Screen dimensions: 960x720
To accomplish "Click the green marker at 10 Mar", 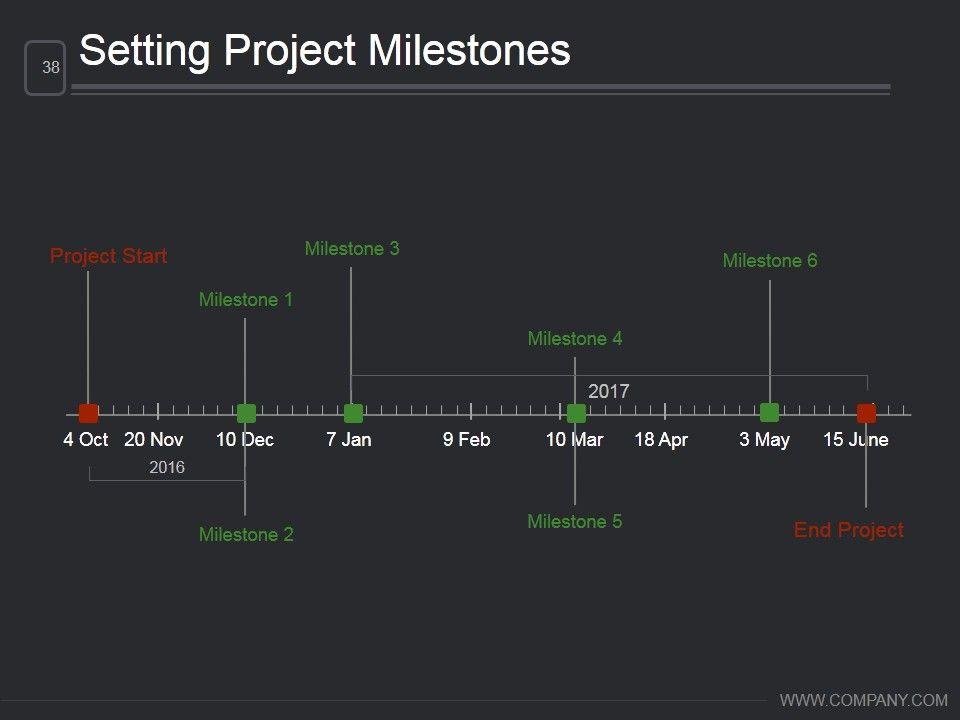I will 576,413.
